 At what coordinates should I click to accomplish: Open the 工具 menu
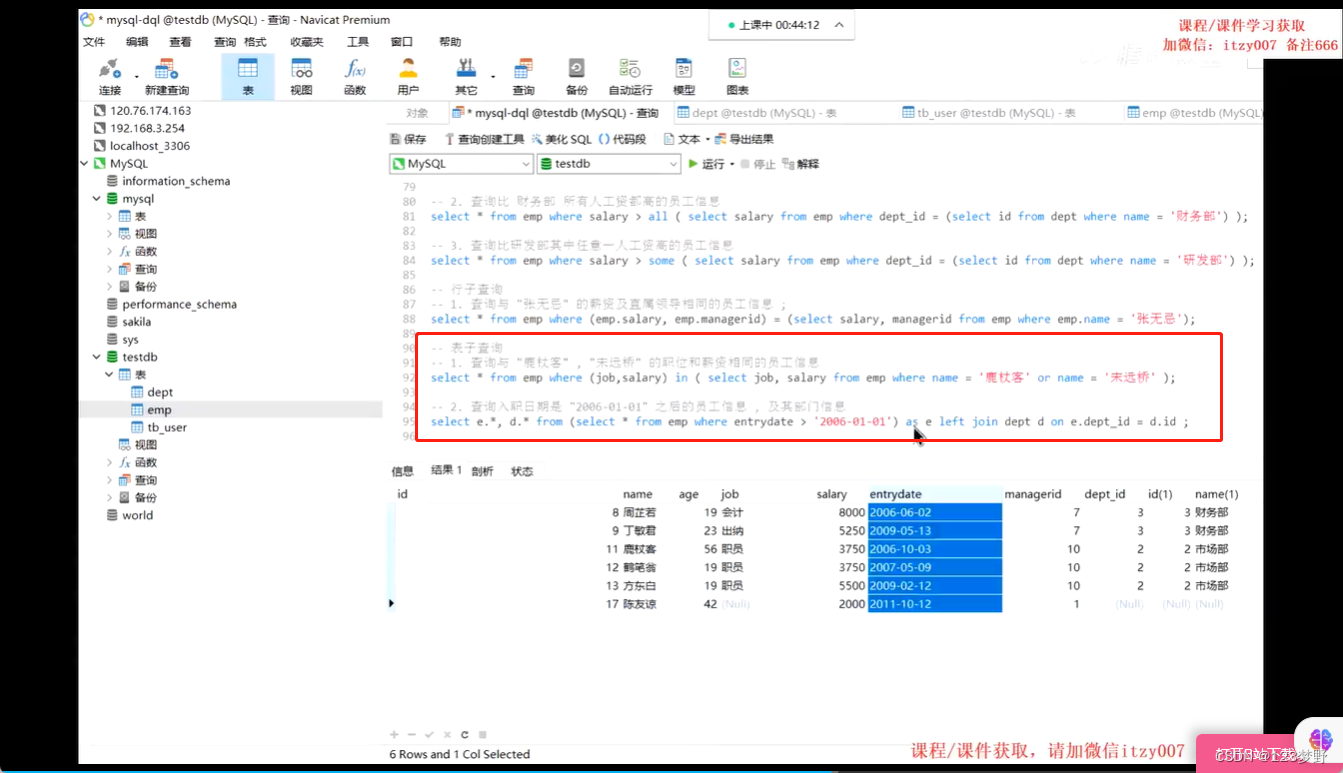point(358,42)
